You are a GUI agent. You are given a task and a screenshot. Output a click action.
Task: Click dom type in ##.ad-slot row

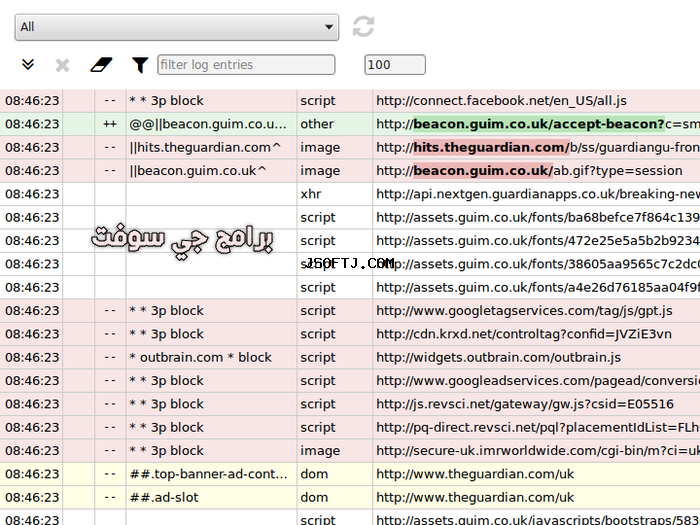[x=314, y=497]
